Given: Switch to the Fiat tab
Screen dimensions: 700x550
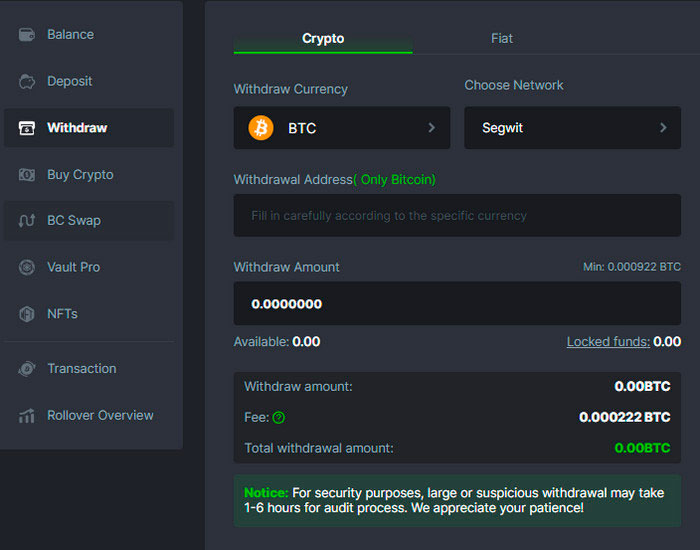Looking at the screenshot, I should click(502, 39).
